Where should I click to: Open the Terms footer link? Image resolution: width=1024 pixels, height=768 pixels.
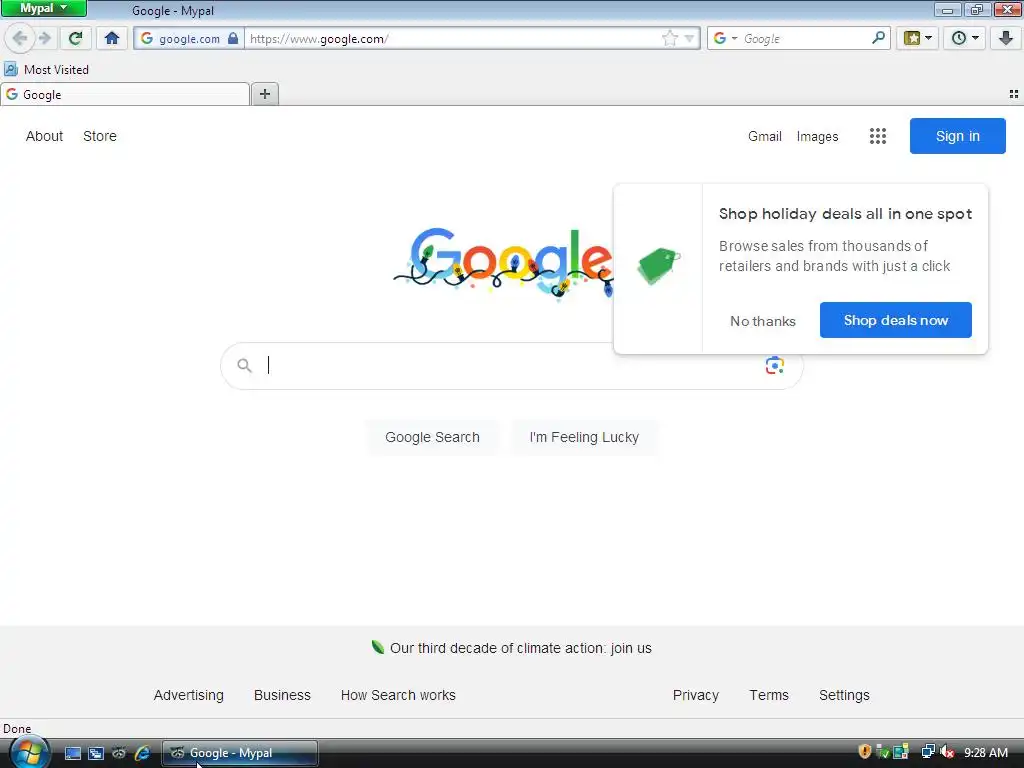pyautogui.click(x=769, y=695)
